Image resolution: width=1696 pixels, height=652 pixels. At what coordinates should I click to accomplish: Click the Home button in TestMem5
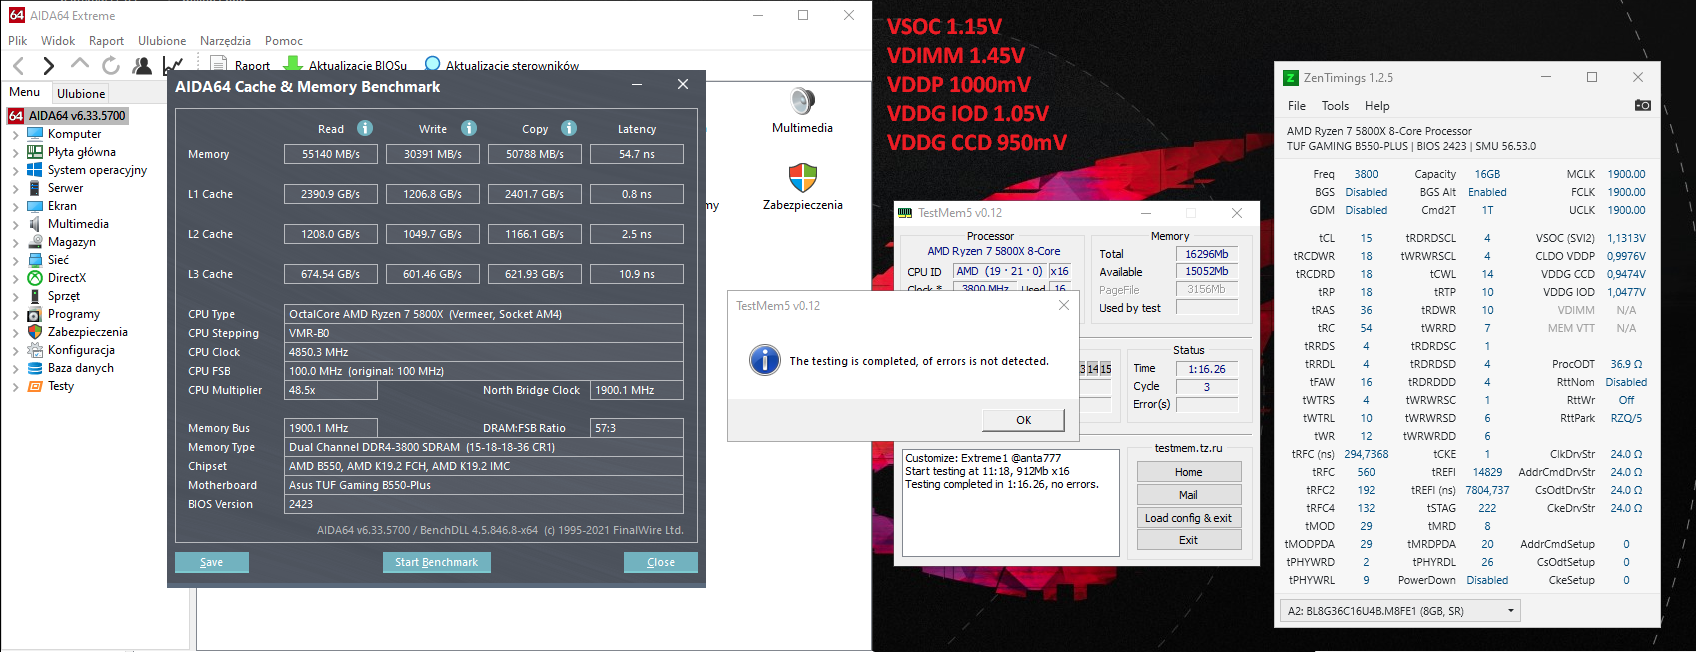(x=1189, y=472)
